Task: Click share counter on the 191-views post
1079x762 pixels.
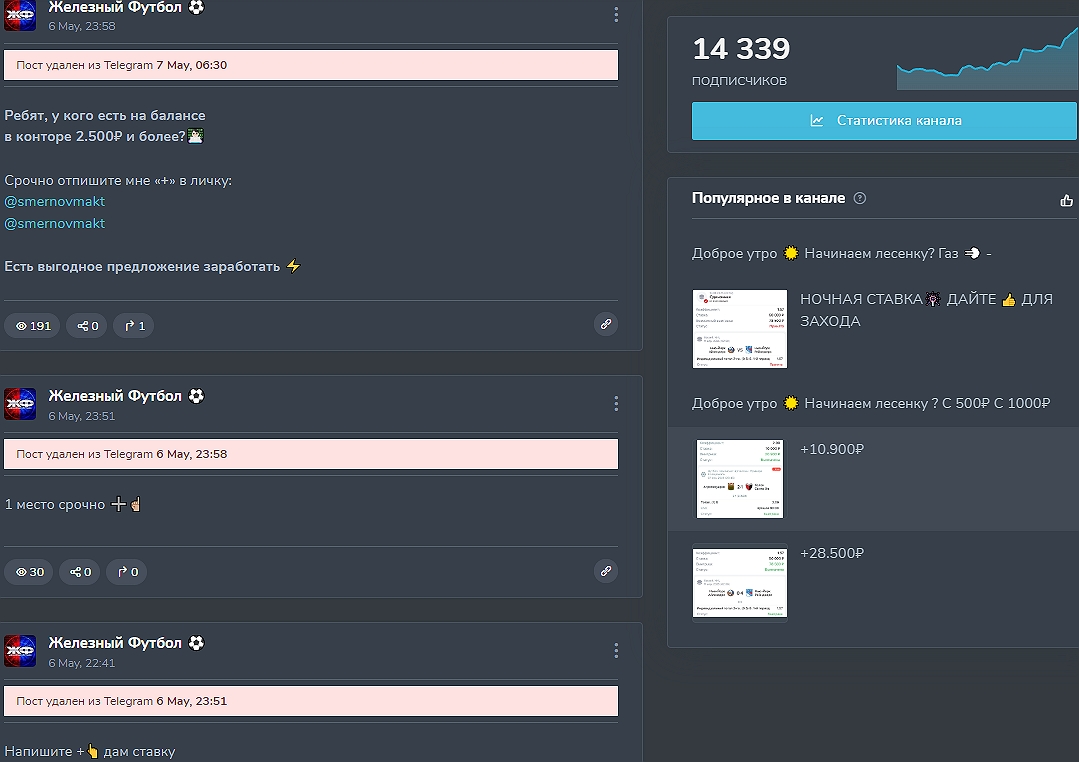Action: tap(87, 326)
